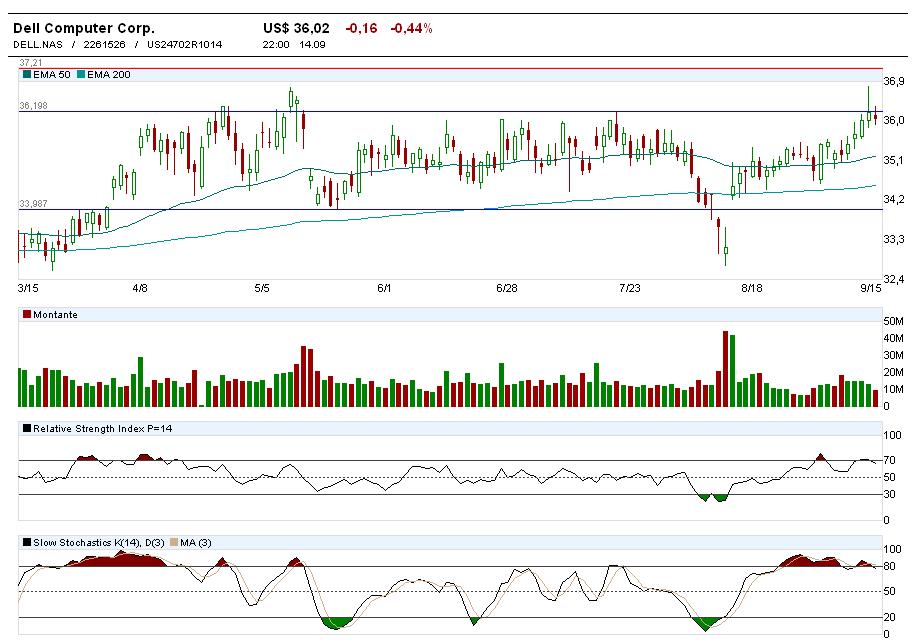This screenshot has height=643, width=913.
Task: Click the Montante volume panel label
Action: point(55,315)
